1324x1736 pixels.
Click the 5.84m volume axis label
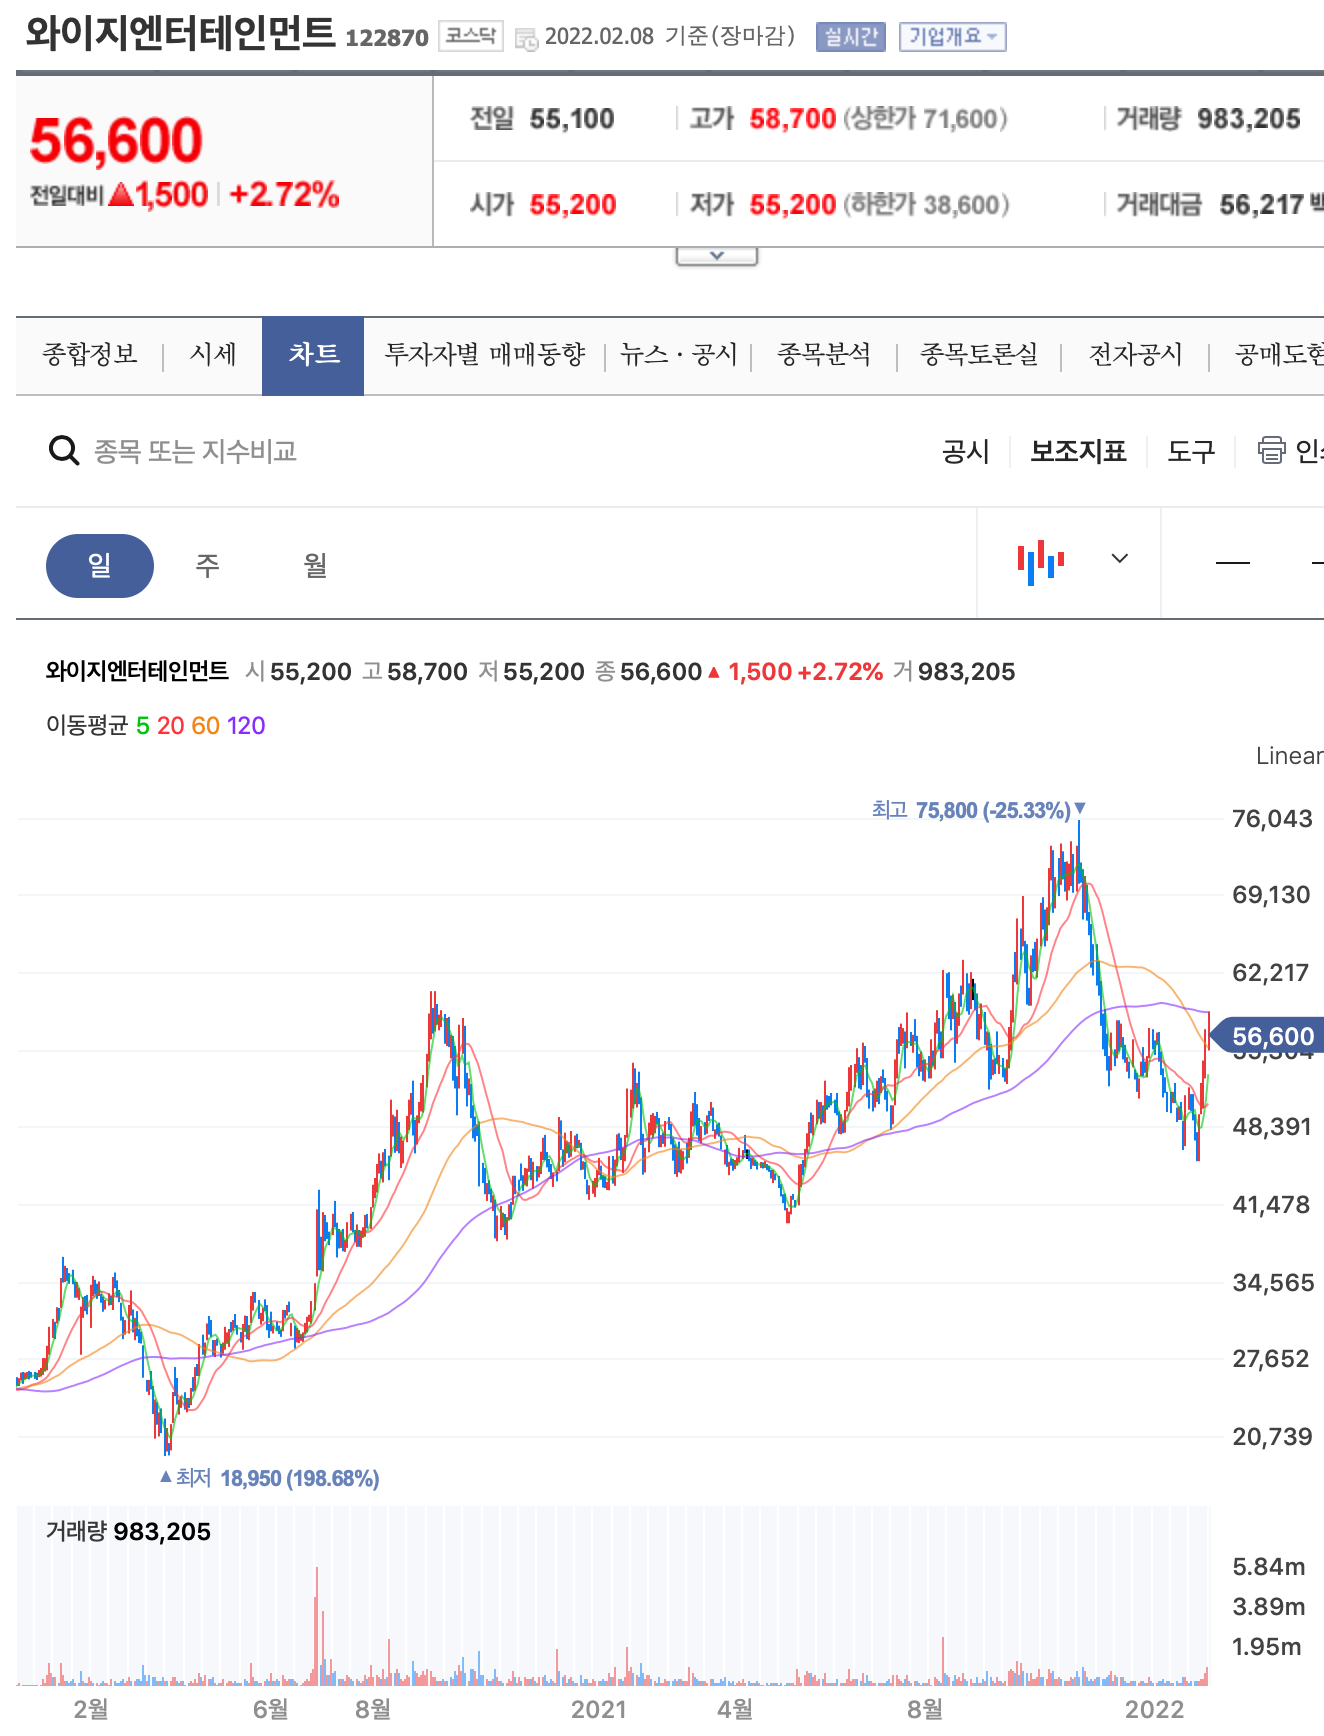point(1268,1567)
